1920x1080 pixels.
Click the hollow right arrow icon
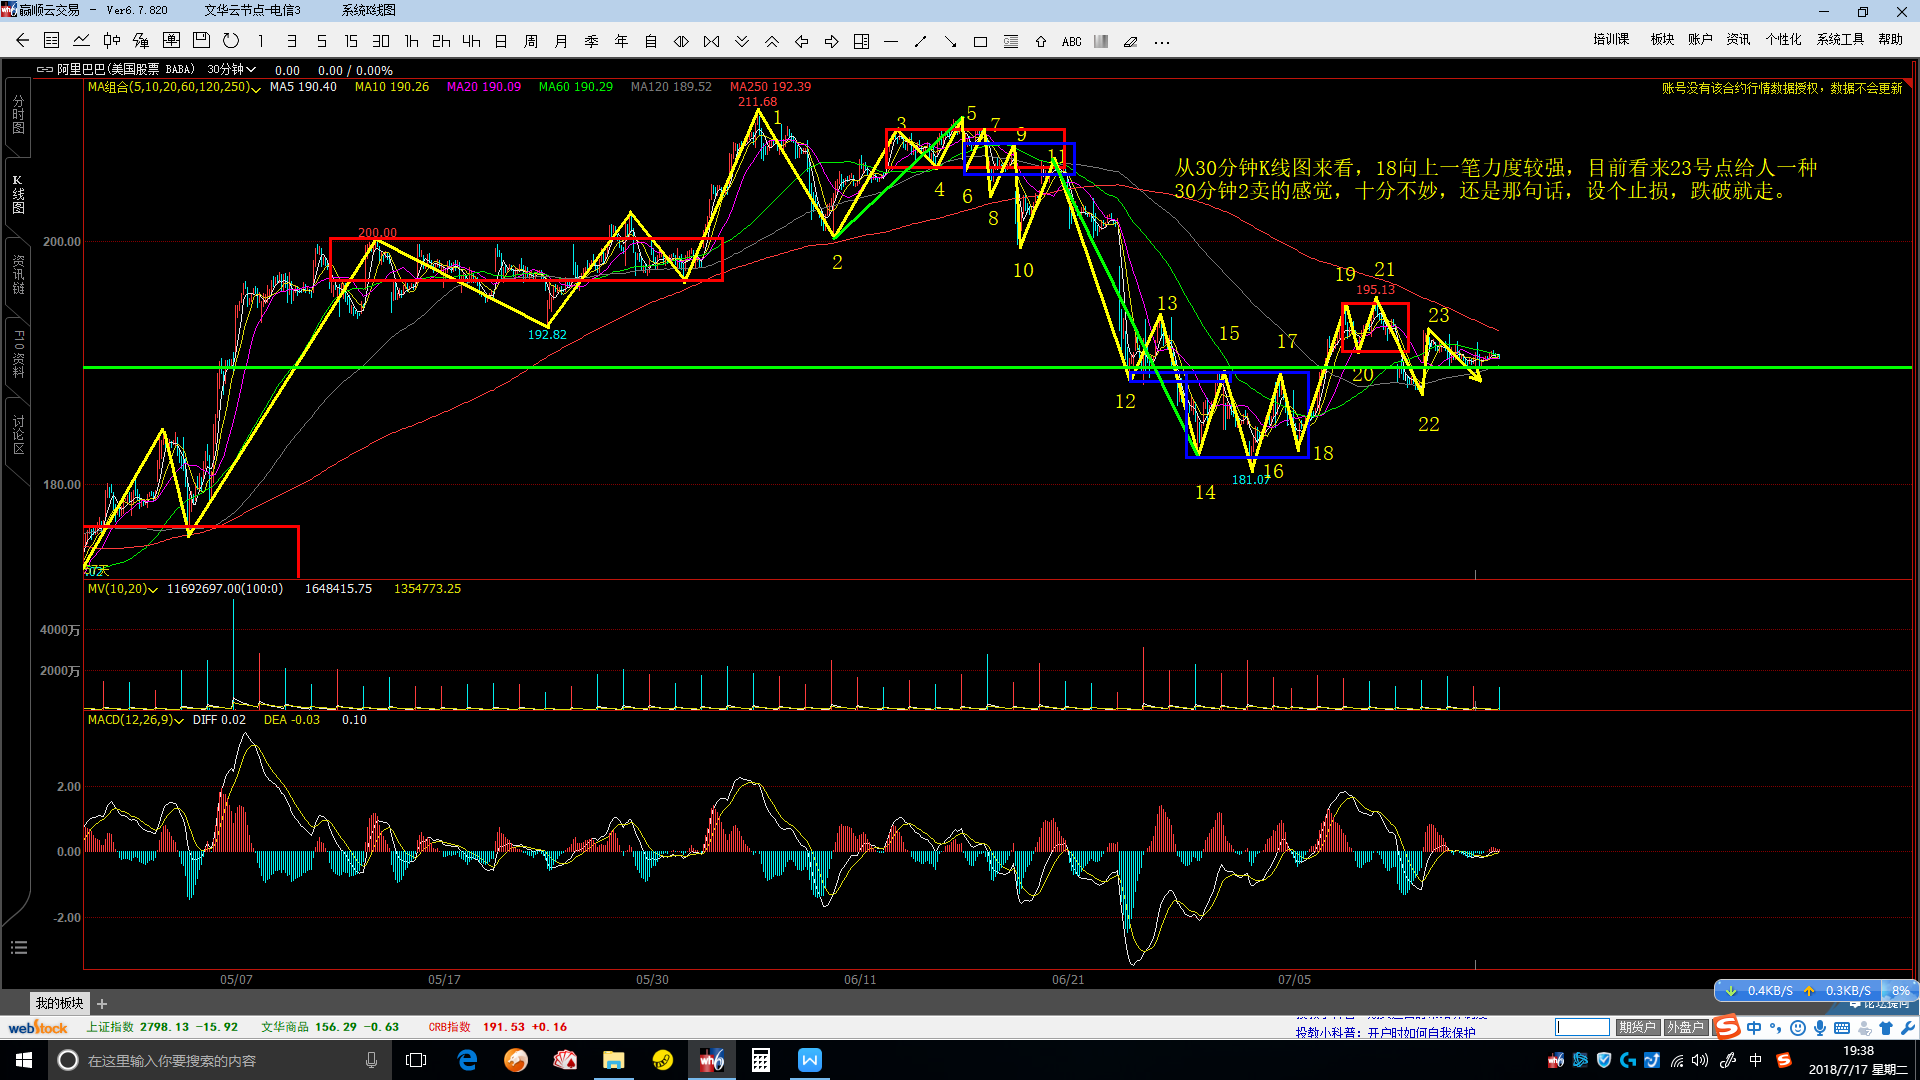tap(831, 41)
